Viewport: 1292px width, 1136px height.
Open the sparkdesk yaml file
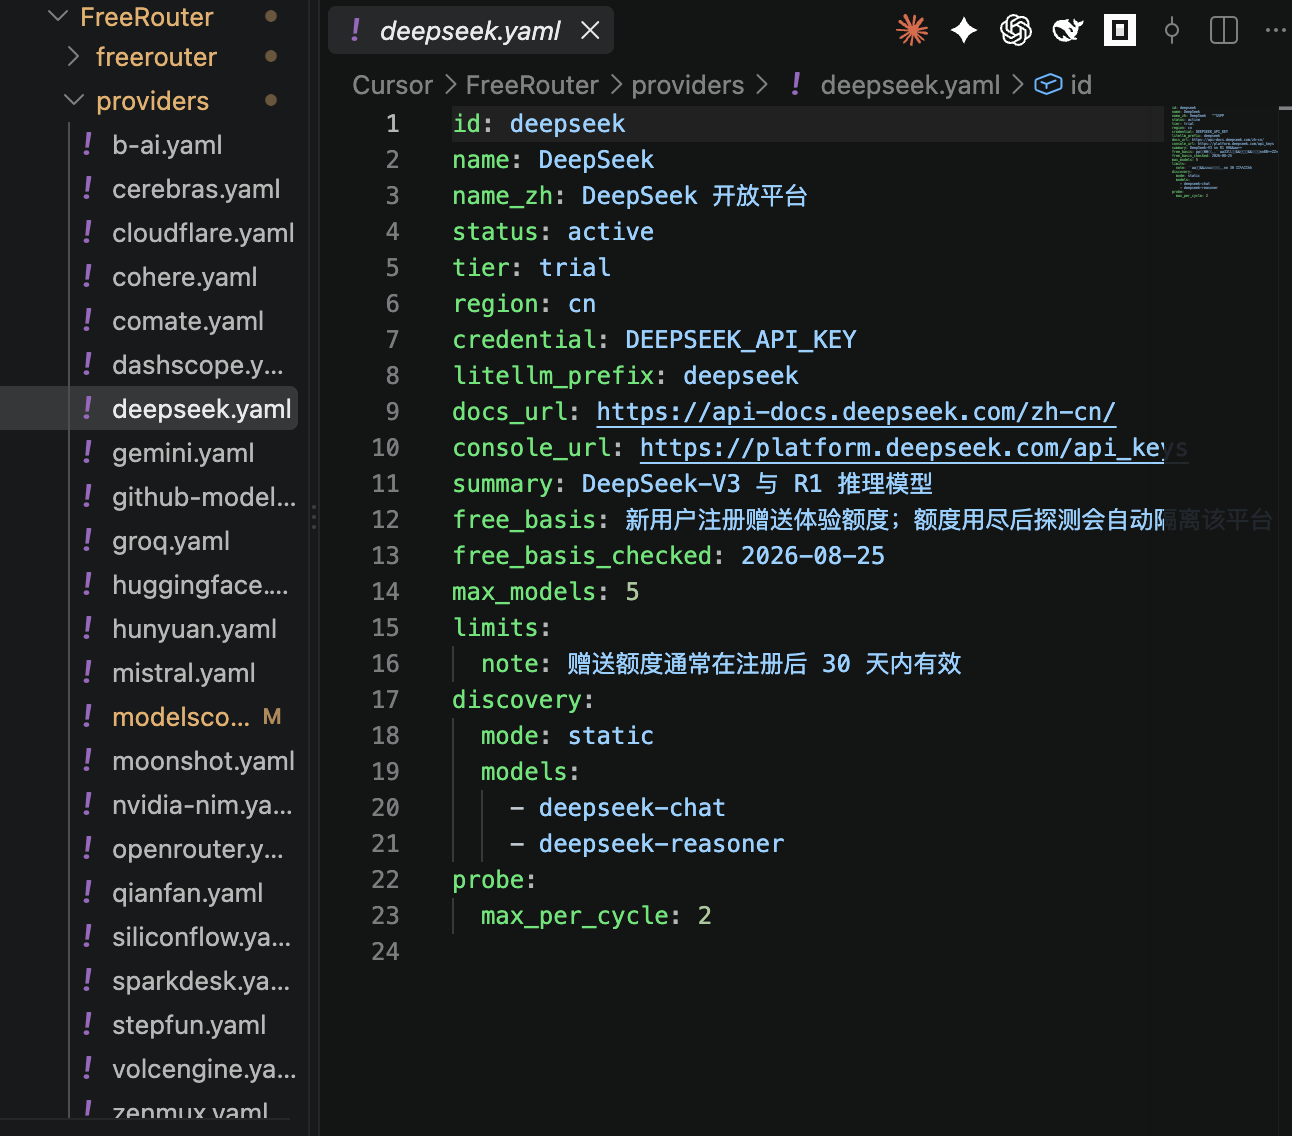(x=201, y=981)
